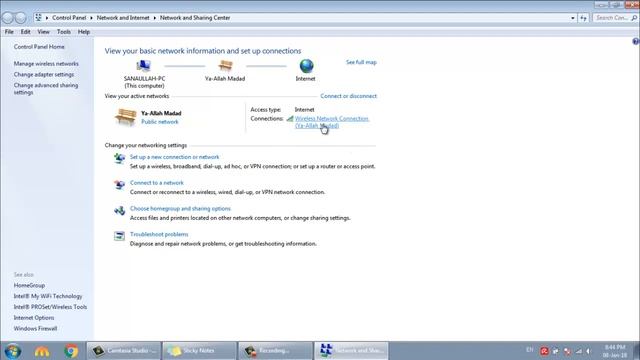
Task: Open the File menu
Action: tap(9, 32)
